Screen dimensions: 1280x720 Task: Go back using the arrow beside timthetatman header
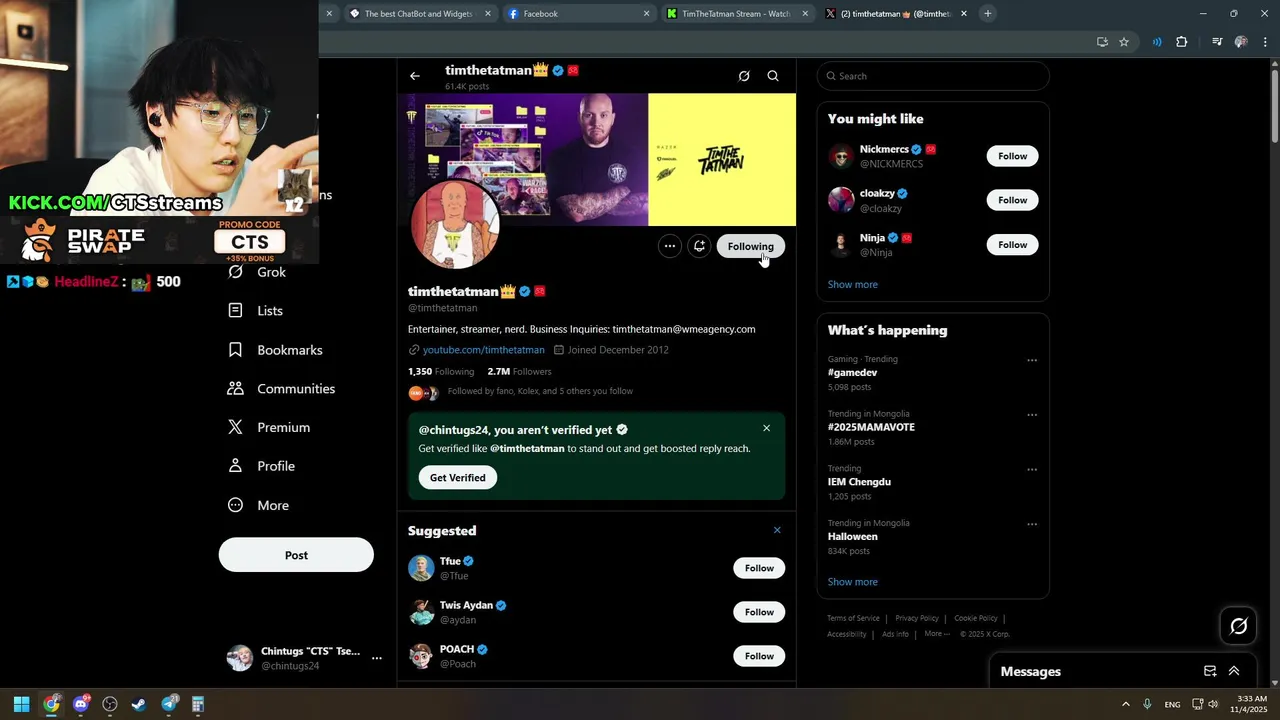[x=415, y=76]
